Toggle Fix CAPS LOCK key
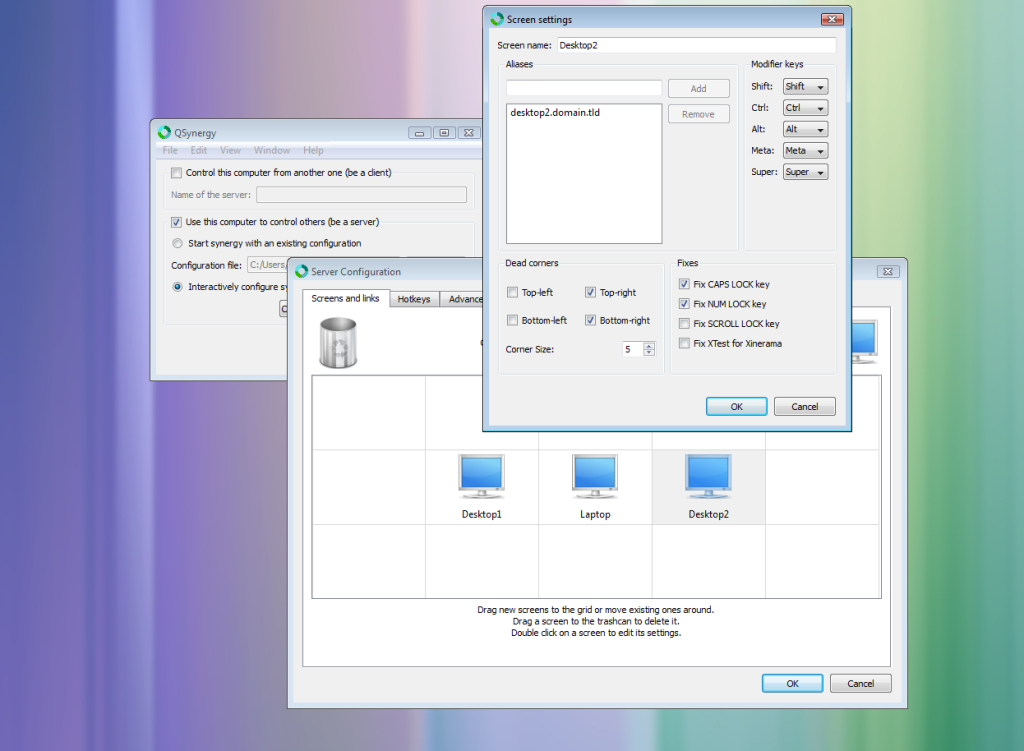 pos(684,284)
